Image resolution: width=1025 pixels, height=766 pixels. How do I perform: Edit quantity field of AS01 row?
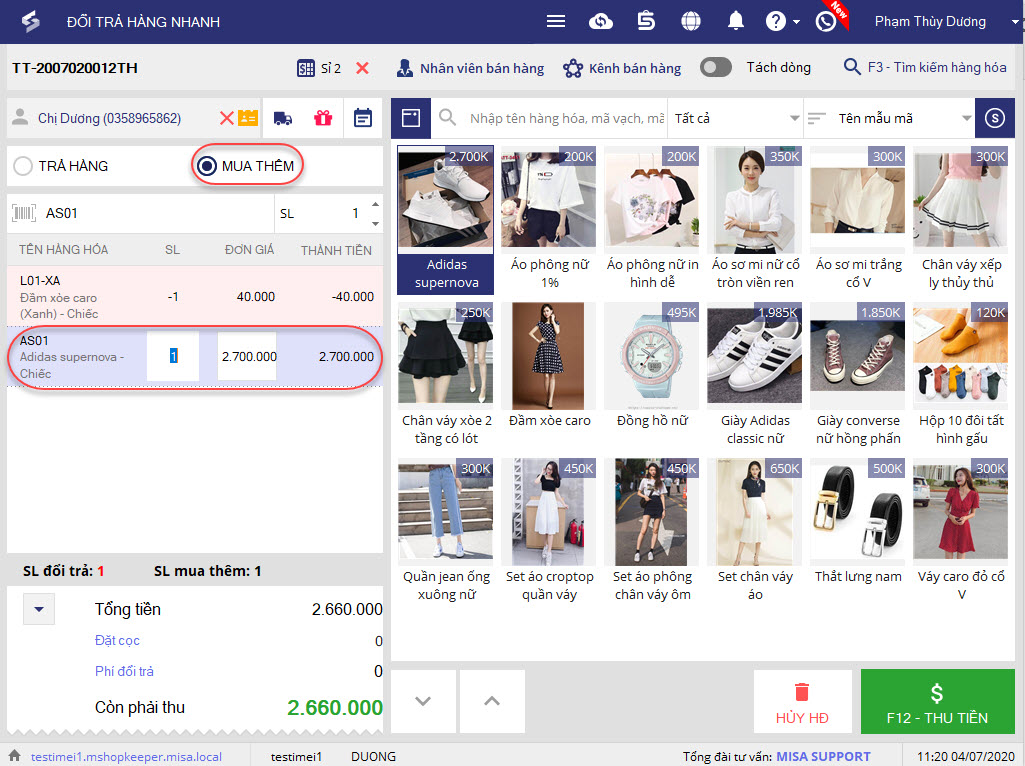pos(173,356)
